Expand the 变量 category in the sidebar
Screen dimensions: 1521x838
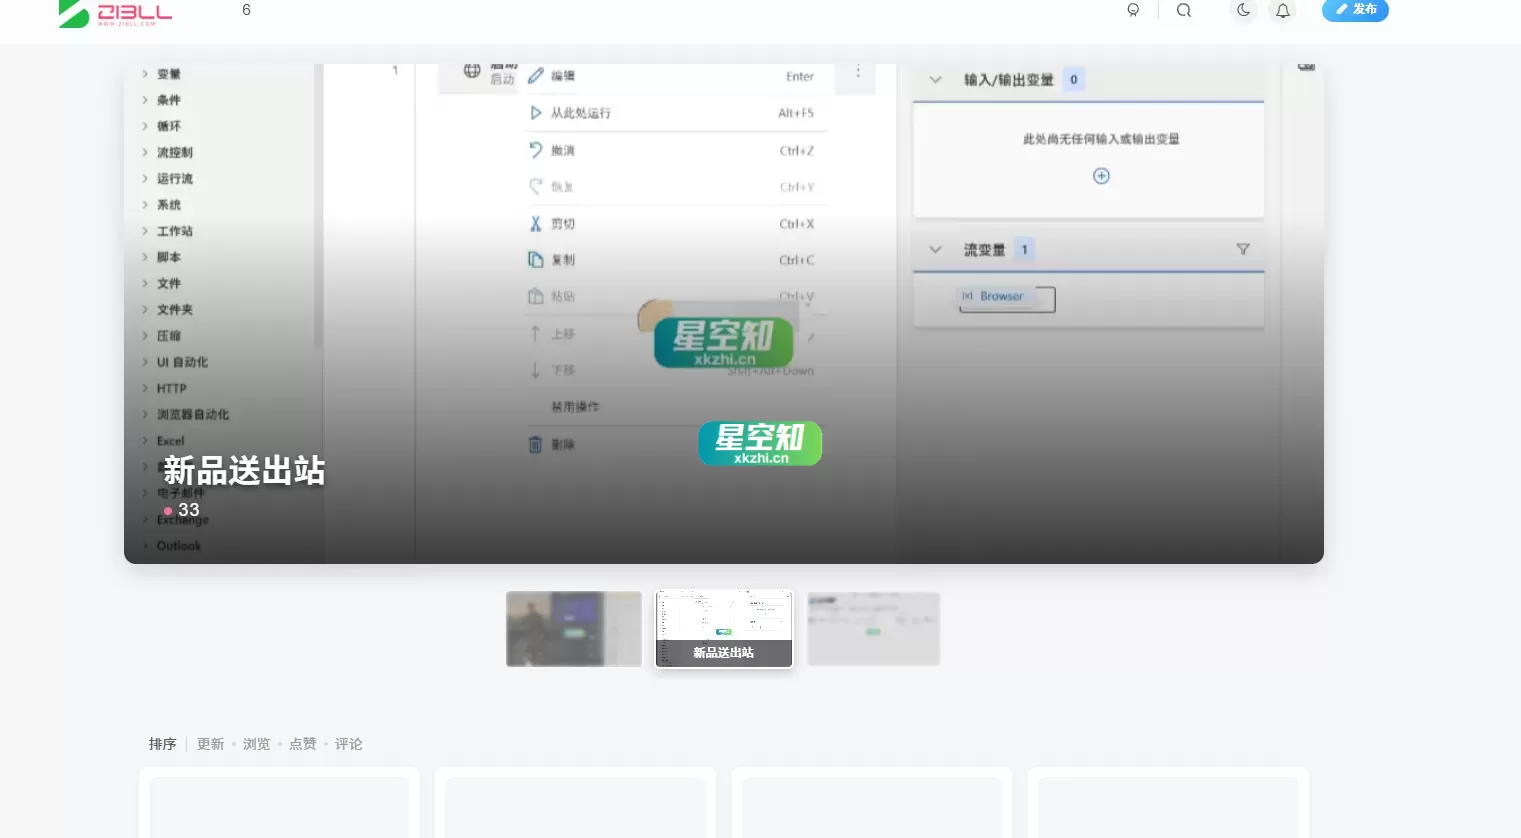click(167, 73)
